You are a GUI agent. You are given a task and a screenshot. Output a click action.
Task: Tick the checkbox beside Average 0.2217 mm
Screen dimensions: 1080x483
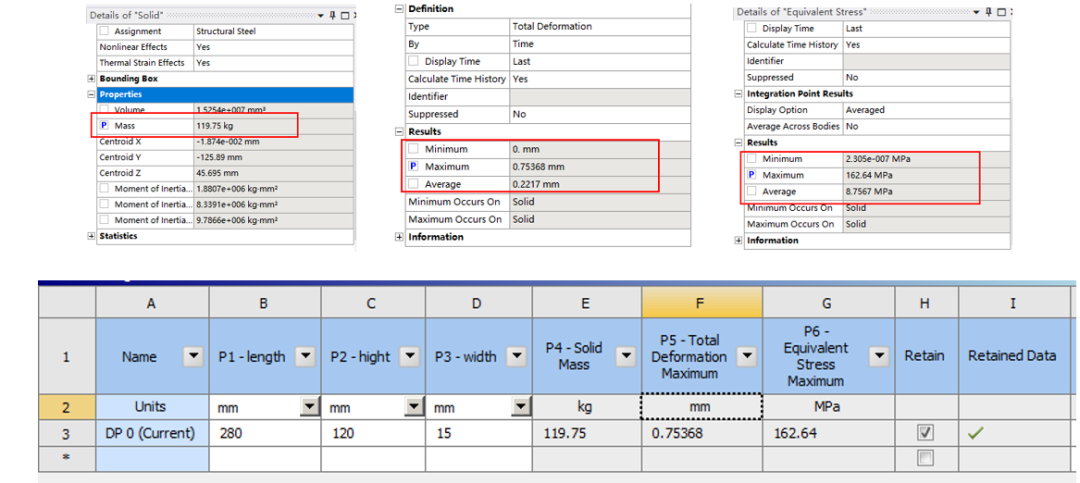[414, 185]
